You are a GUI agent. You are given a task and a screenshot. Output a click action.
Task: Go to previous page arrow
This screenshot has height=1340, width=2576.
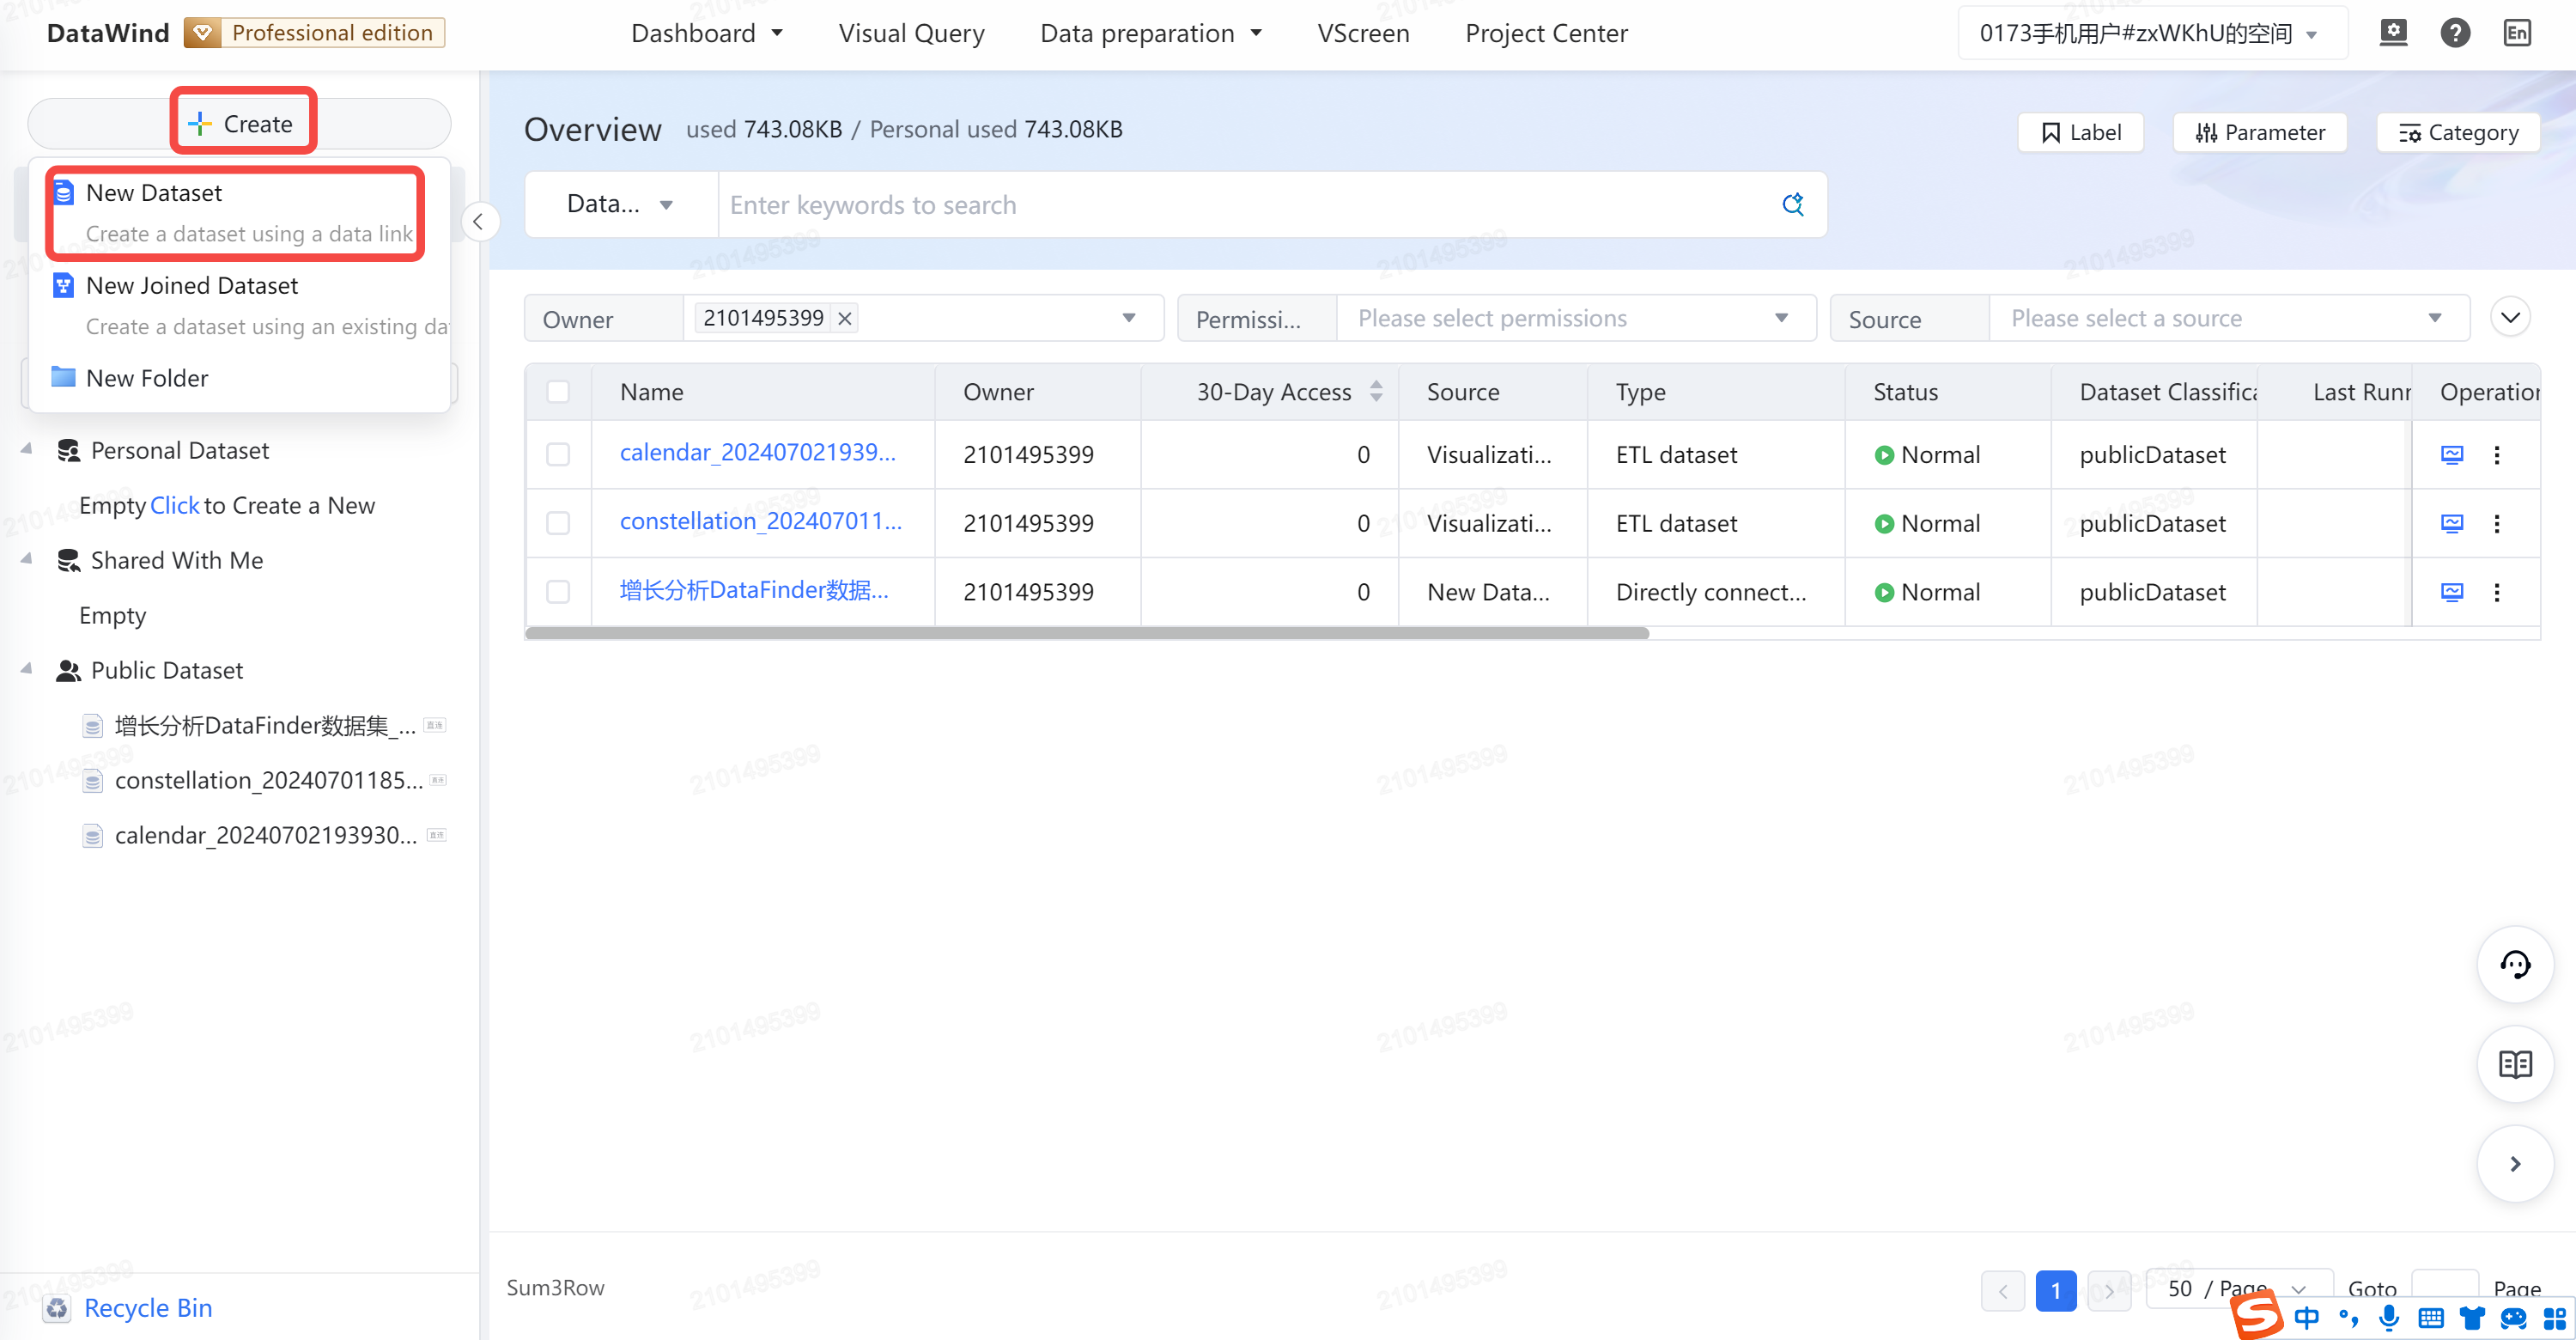click(2003, 1290)
